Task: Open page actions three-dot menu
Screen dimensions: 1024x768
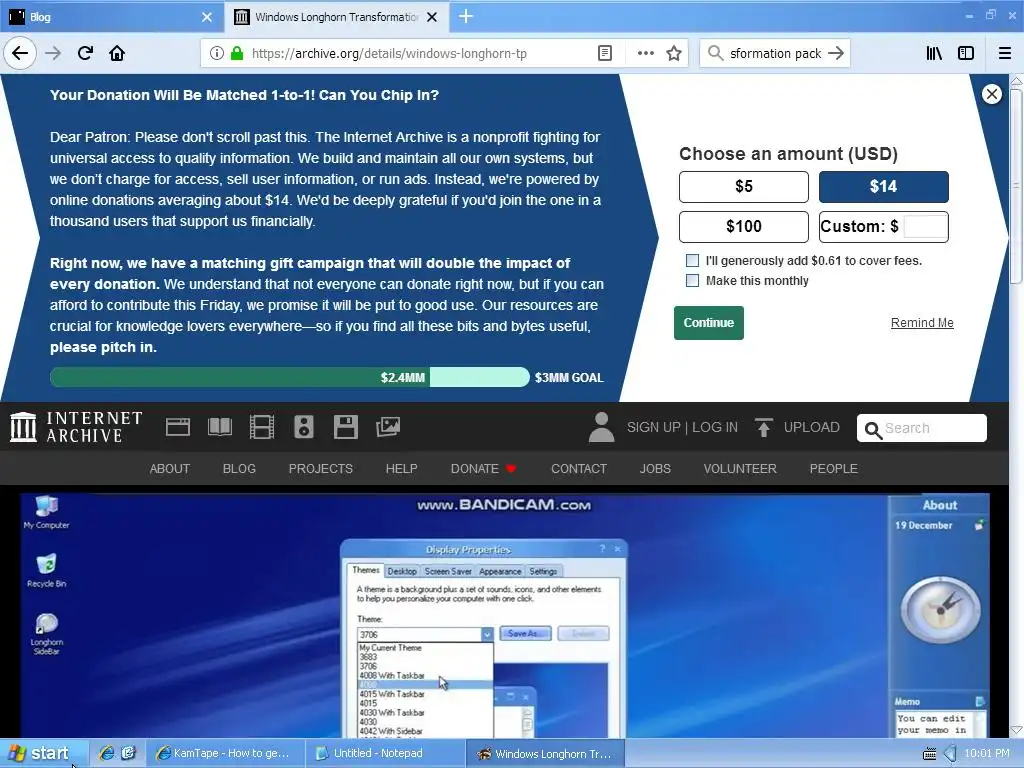Action: 645,53
